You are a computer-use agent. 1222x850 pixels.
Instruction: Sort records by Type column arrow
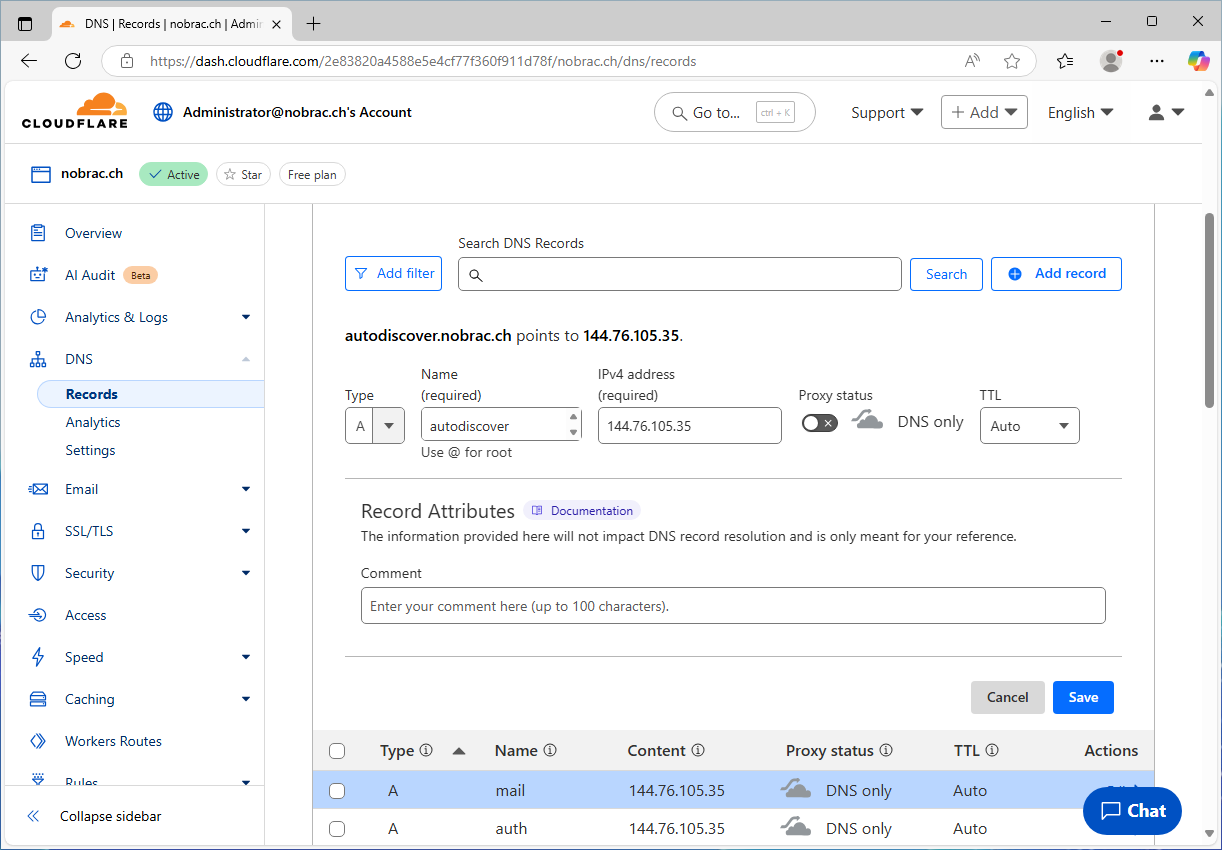pos(459,751)
